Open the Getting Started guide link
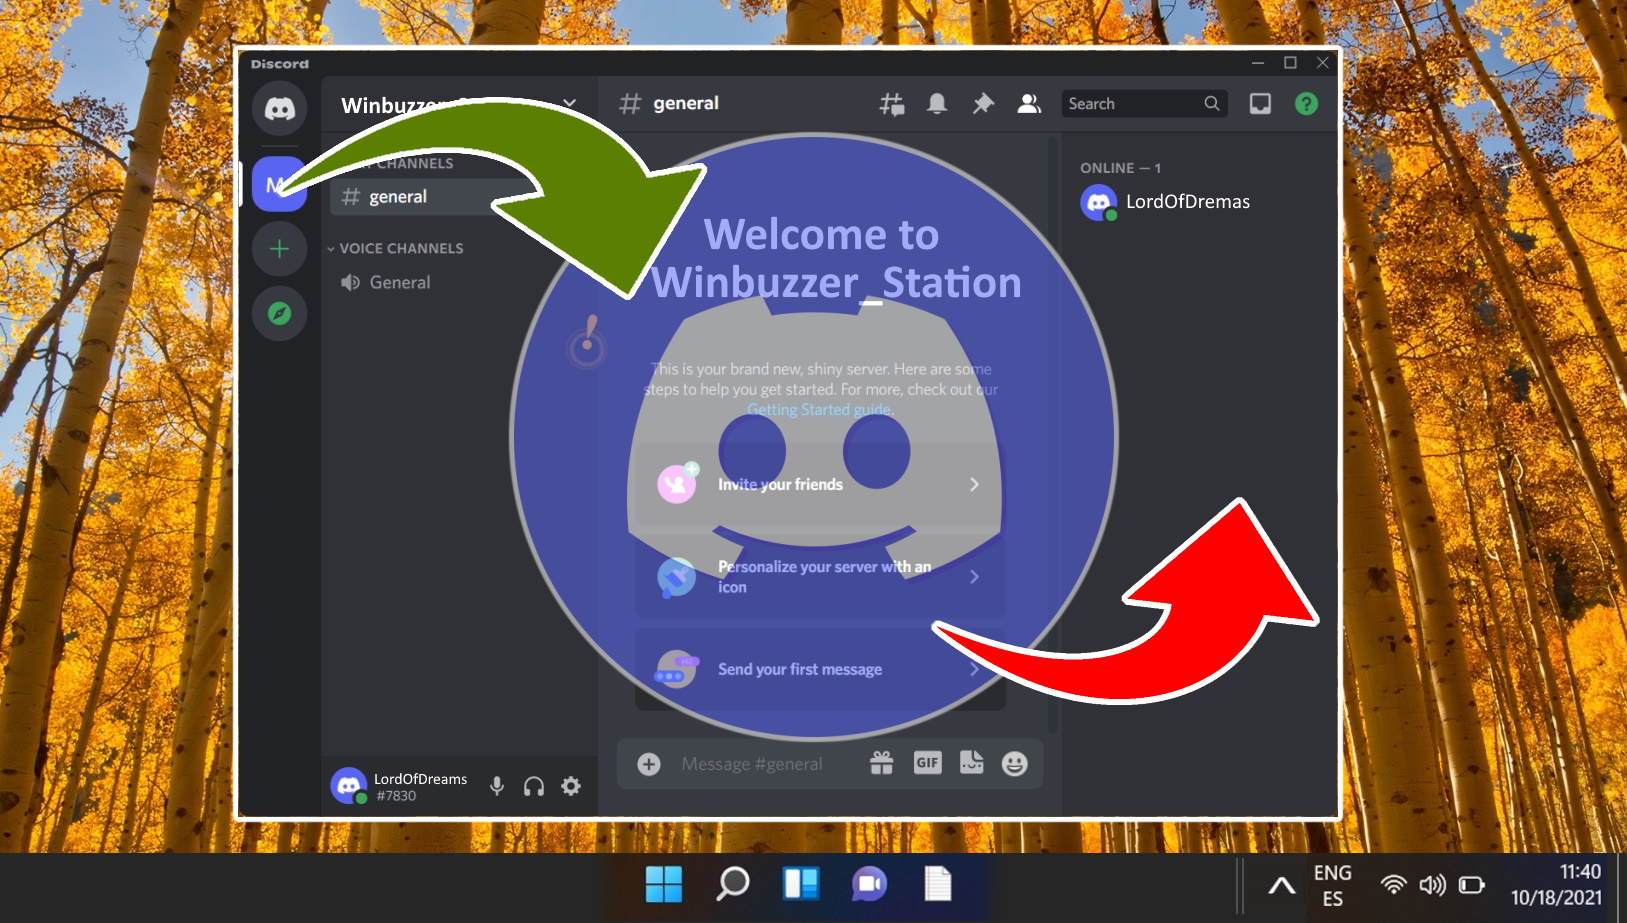This screenshot has width=1627, height=923. 820,410
